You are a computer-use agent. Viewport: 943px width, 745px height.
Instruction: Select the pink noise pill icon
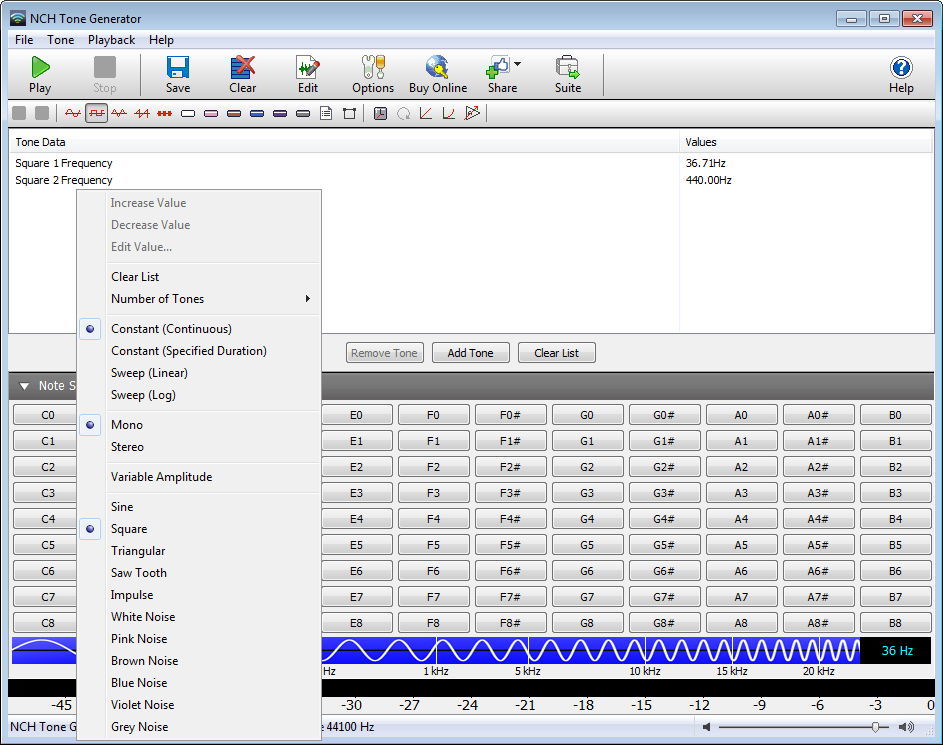coord(211,113)
